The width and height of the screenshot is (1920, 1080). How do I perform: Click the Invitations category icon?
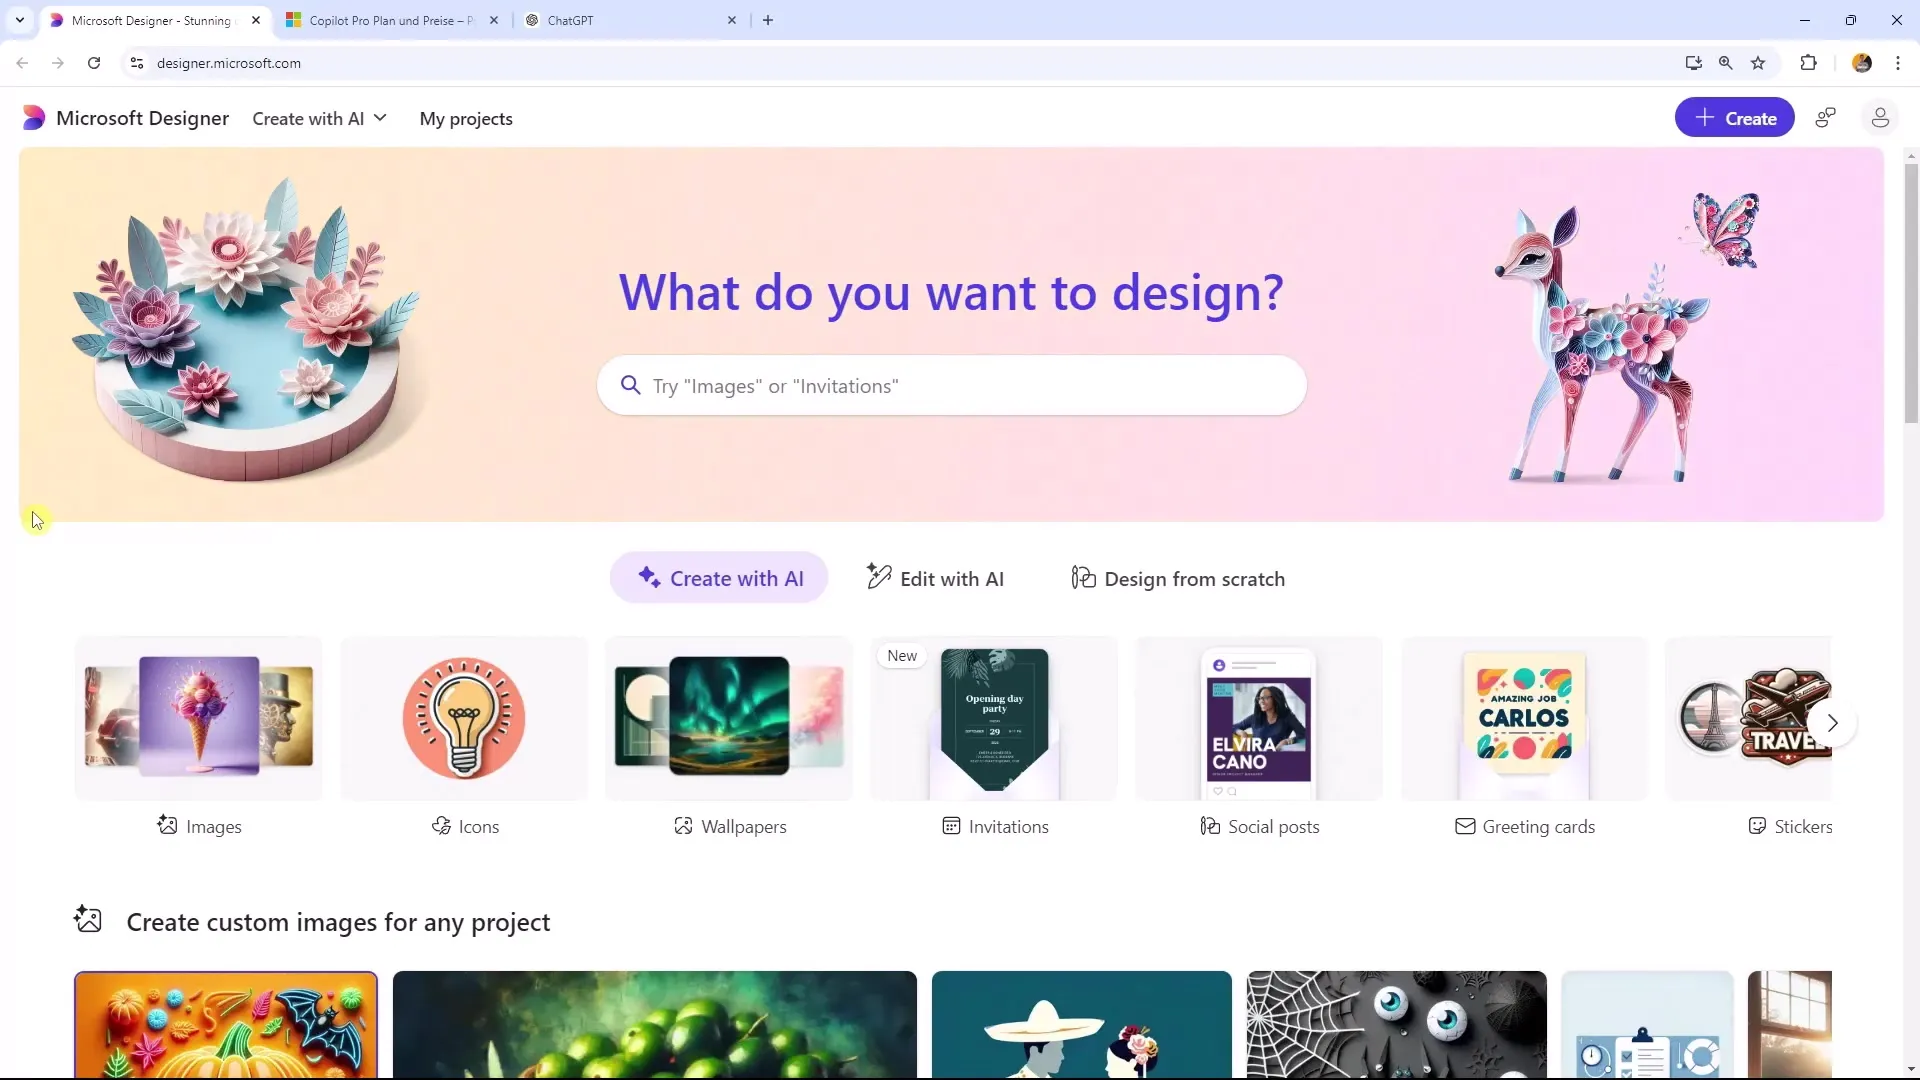pyautogui.click(x=994, y=717)
